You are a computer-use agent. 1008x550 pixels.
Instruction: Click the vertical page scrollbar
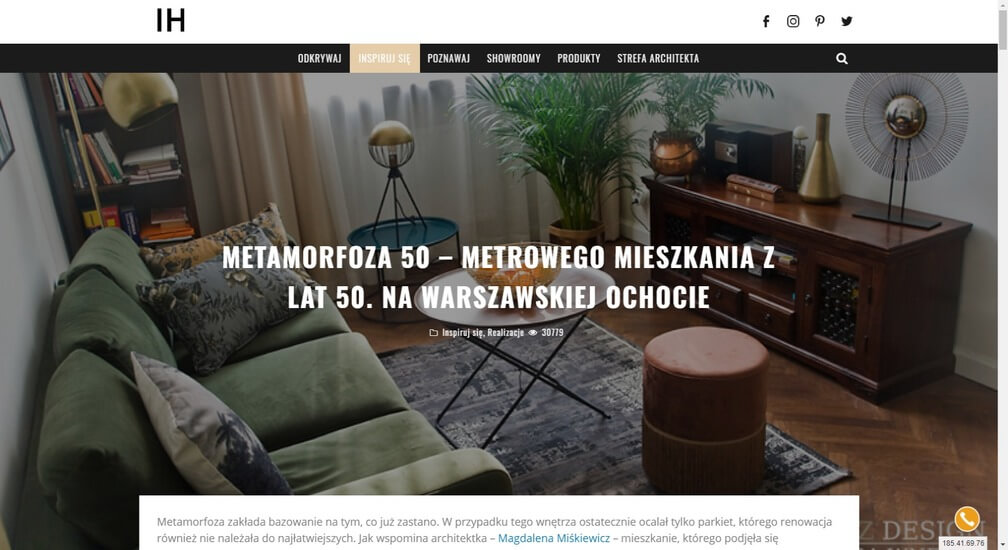click(x=1002, y=275)
